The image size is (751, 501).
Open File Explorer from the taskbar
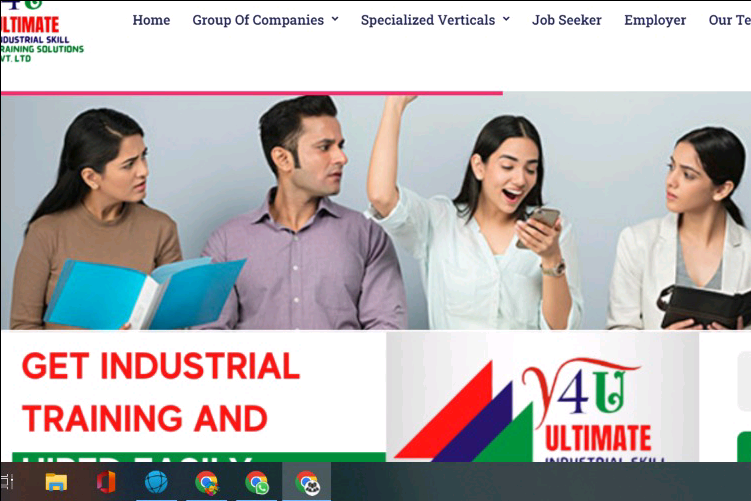point(56,482)
